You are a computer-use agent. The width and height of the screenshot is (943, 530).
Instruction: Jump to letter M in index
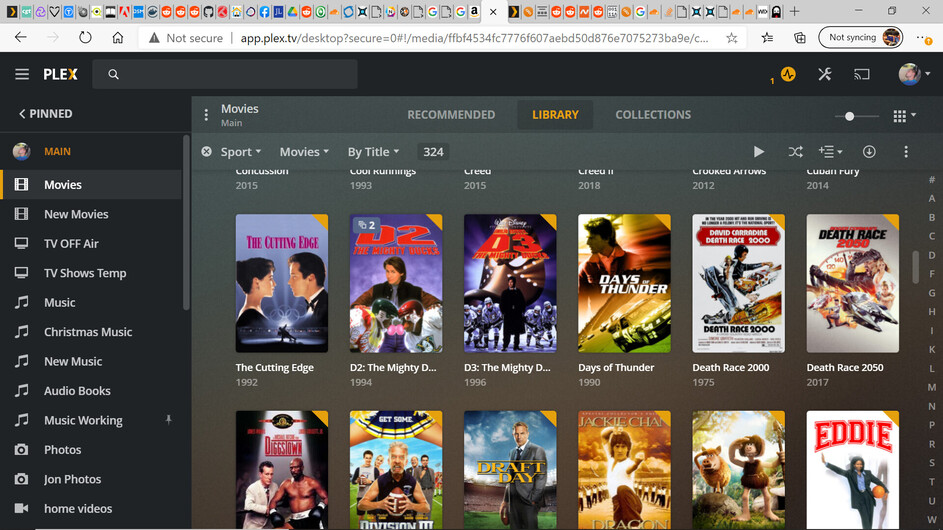pyautogui.click(x=932, y=387)
